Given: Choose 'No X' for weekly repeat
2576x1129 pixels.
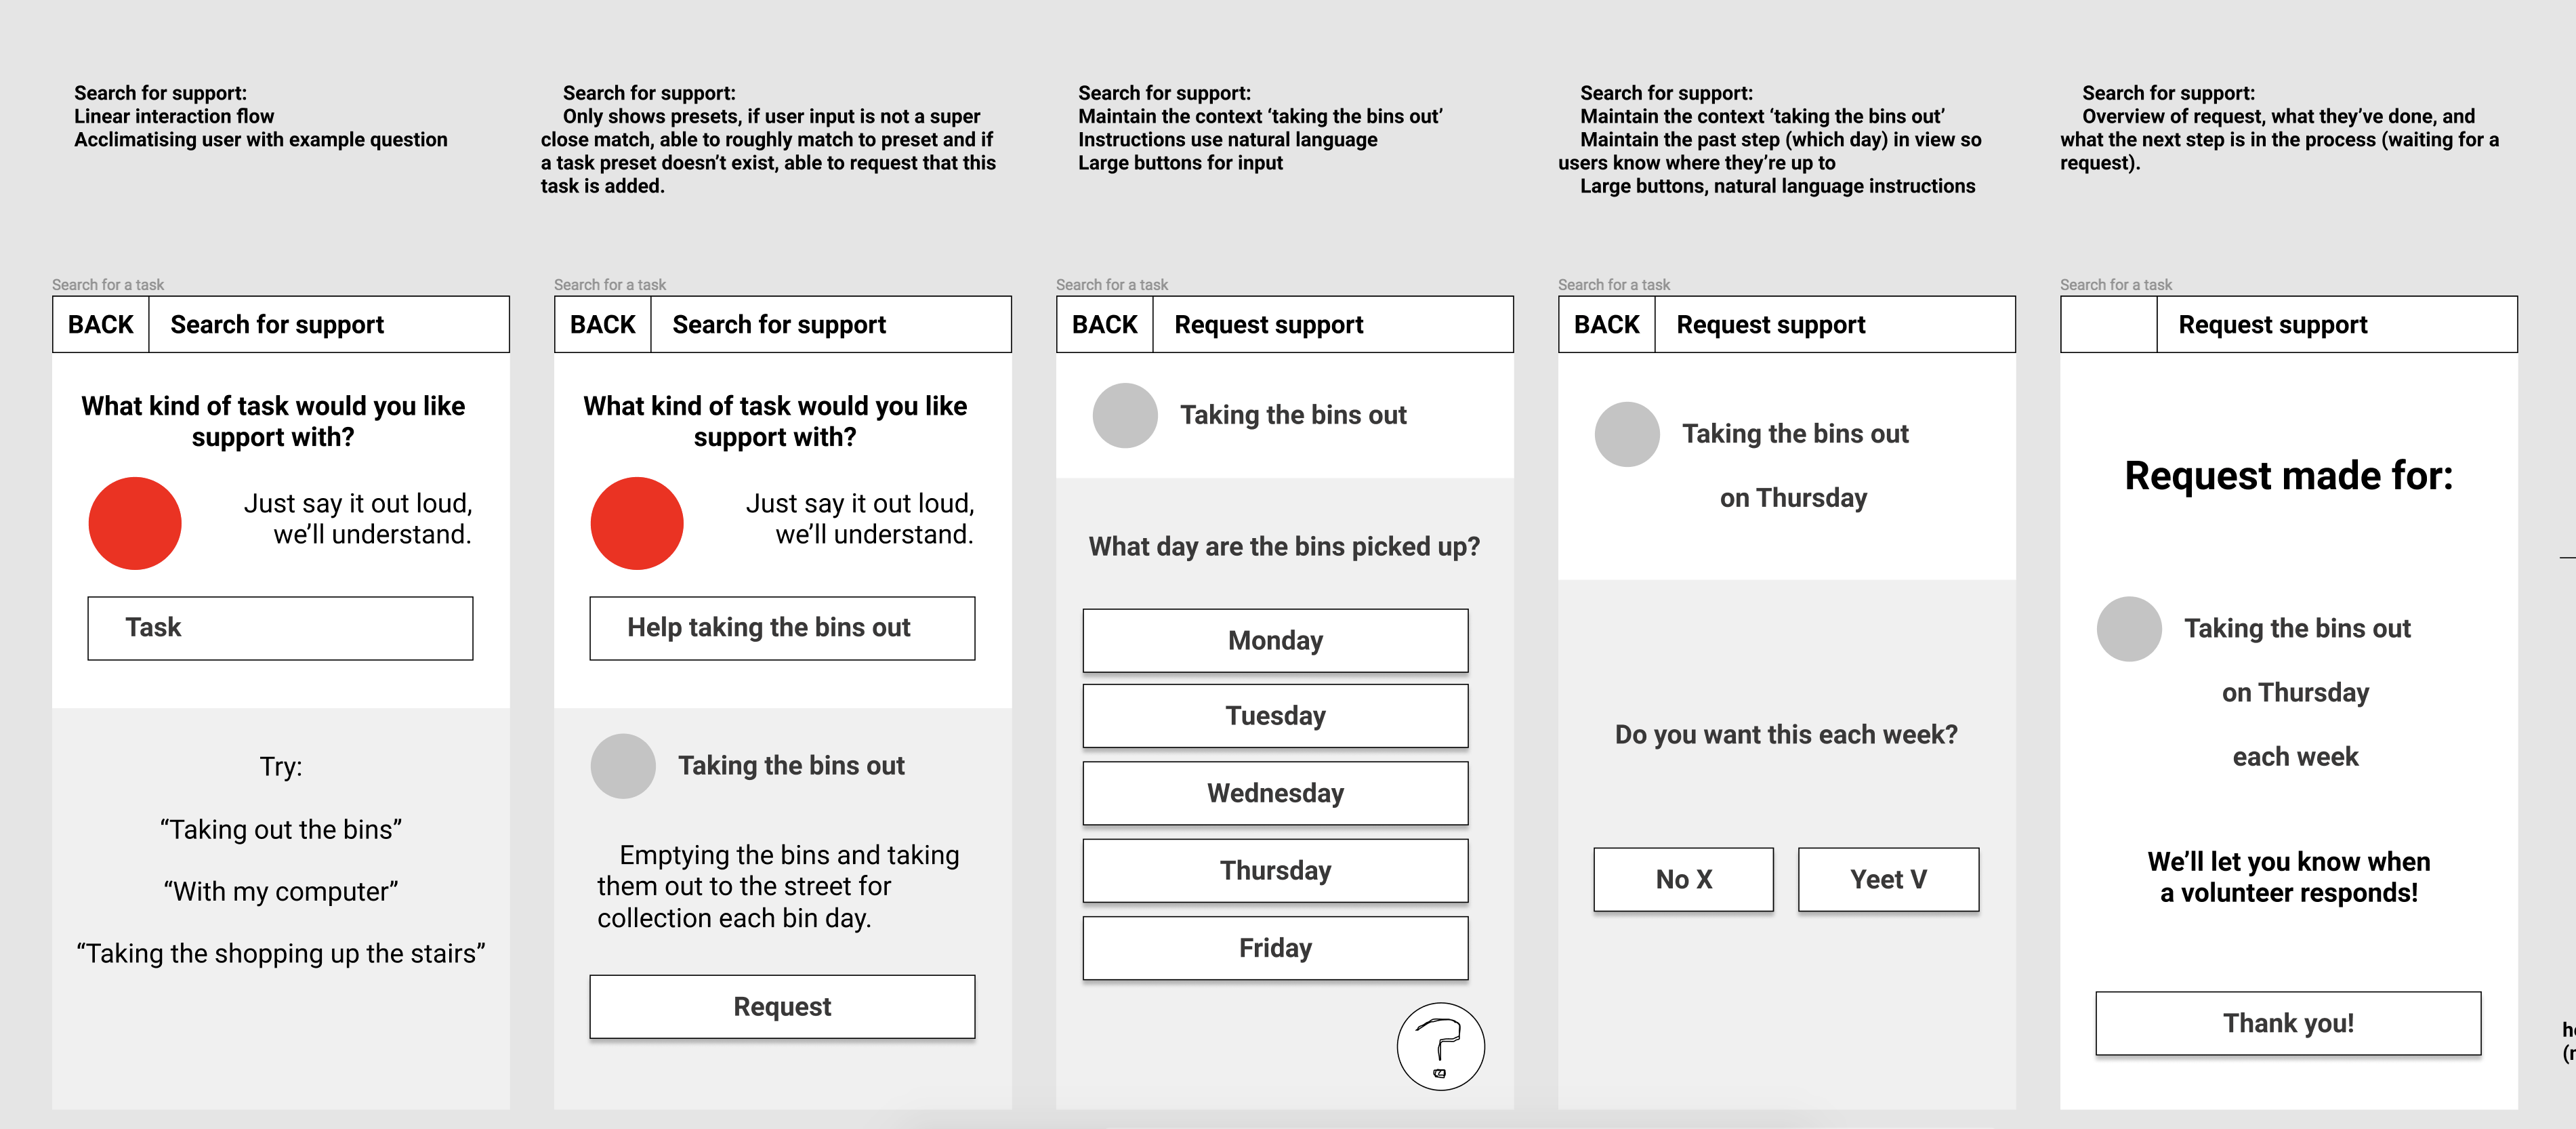Looking at the screenshot, I should pos(1683,879).
